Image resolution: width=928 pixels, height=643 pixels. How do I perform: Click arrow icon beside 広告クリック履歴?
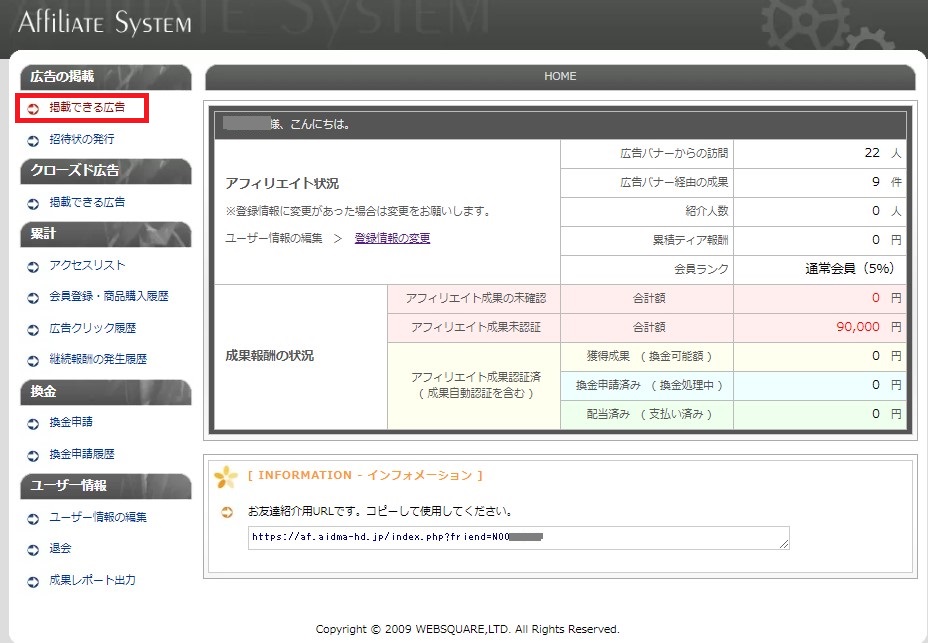tap(33, 329)
